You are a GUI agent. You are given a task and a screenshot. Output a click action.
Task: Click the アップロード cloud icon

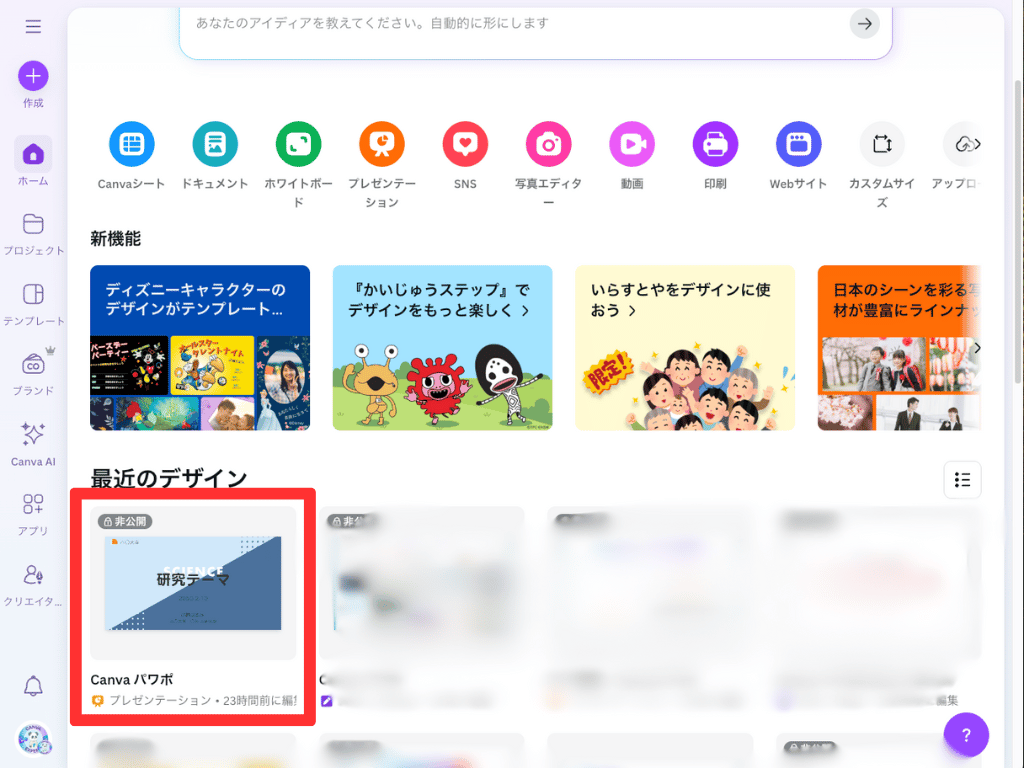[x=963, y=144]
